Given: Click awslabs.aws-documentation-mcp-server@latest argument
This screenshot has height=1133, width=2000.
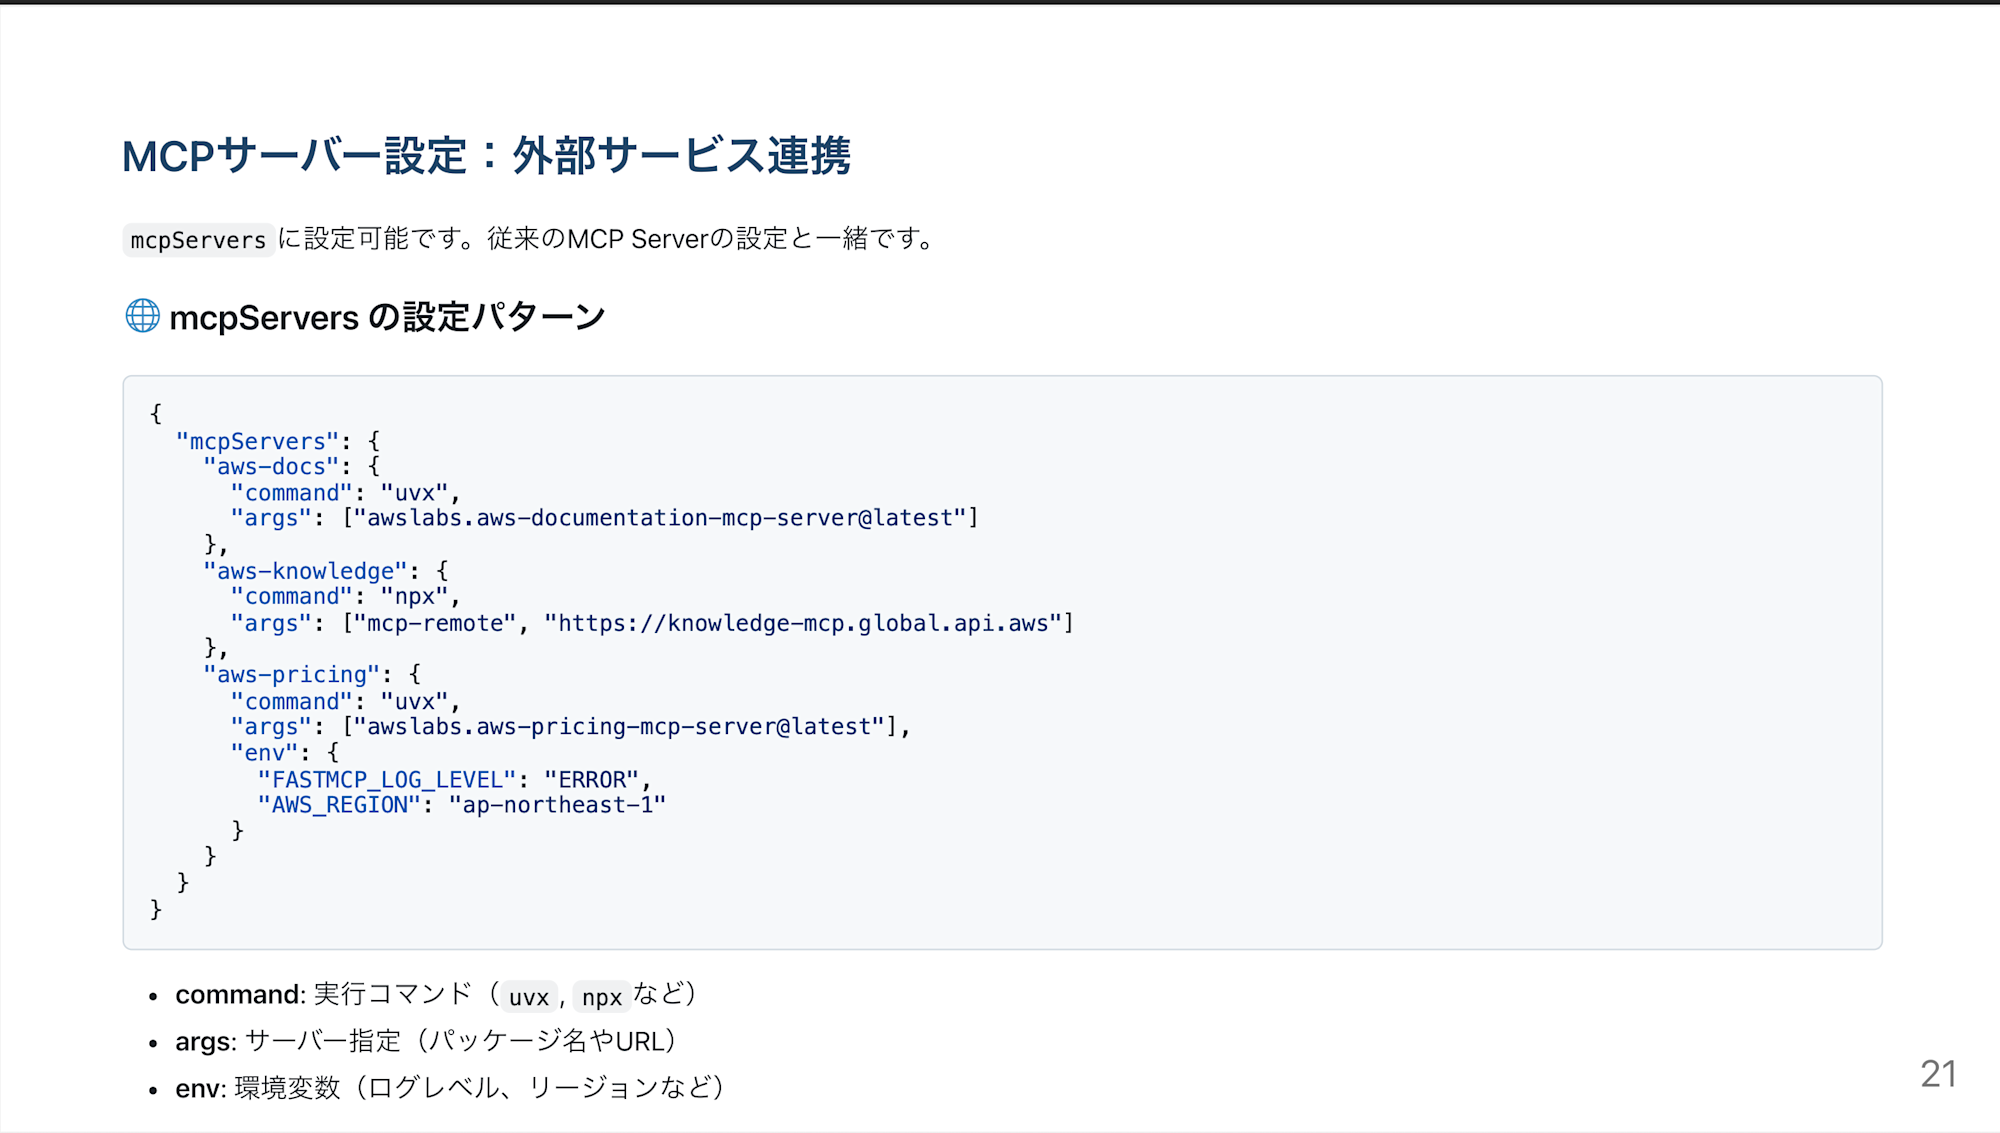Looking at the screenshot, I should (x=660, y=518).
